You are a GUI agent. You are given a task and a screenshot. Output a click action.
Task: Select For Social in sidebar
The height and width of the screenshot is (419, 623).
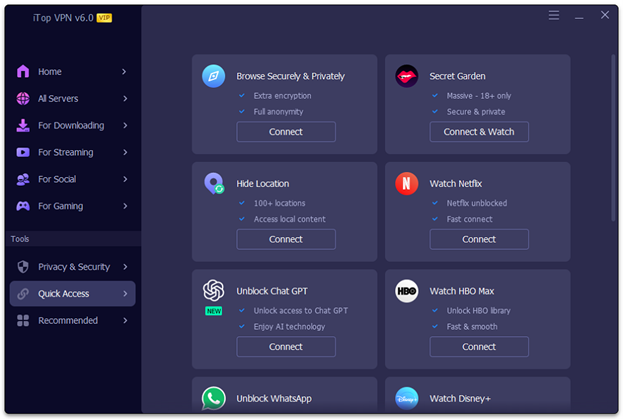click(72, 179)
